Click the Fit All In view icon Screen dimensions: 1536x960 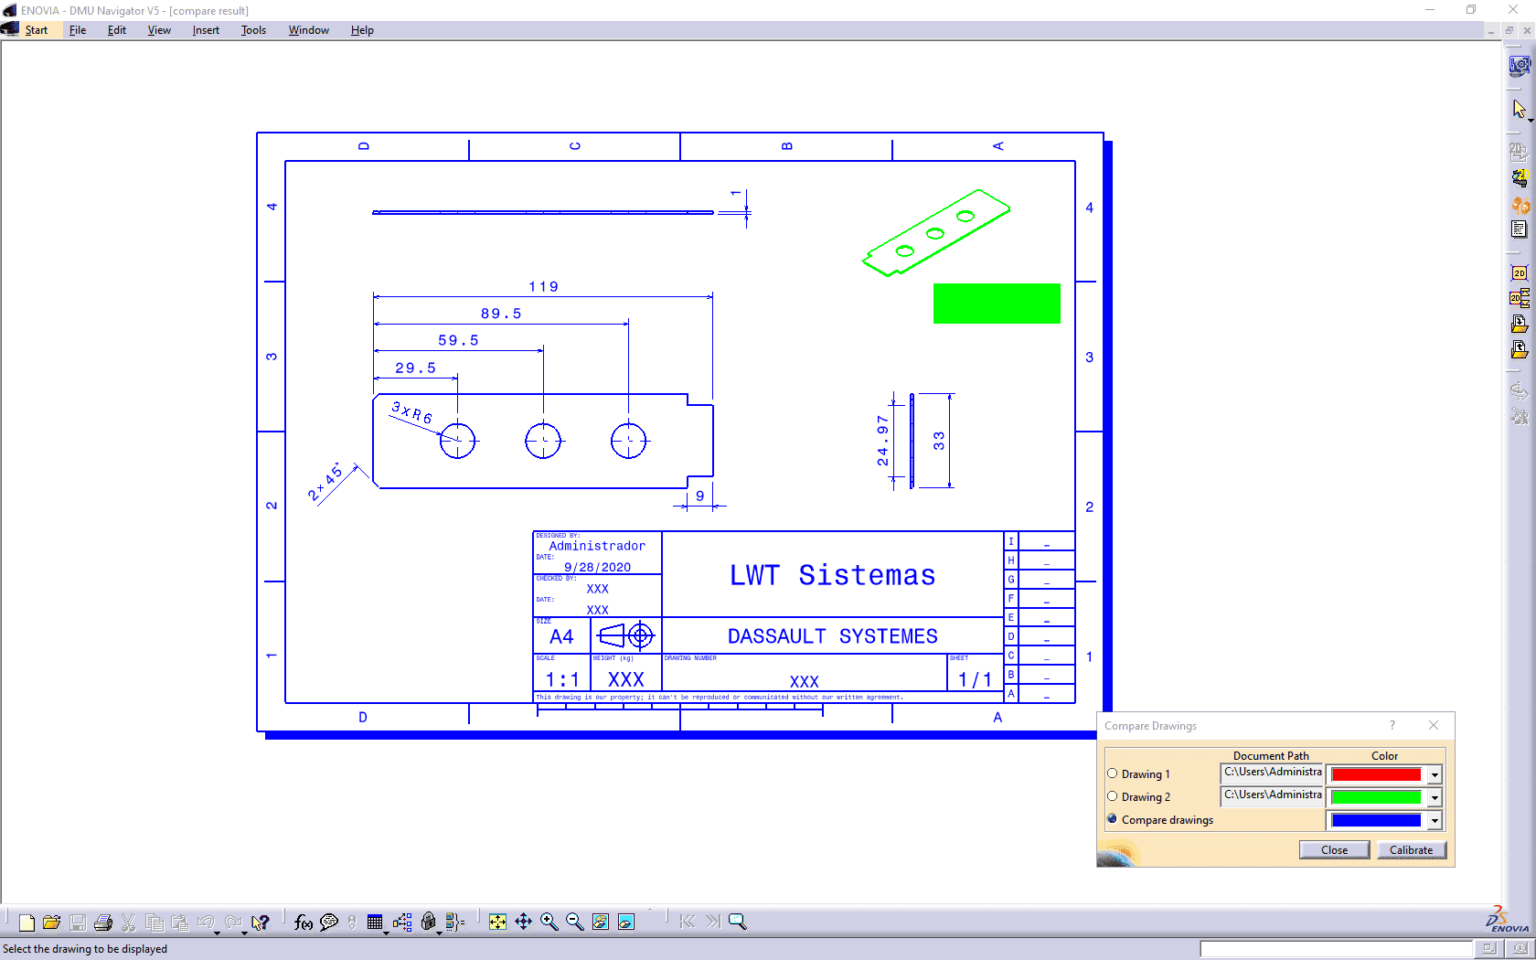pos(498,921)
